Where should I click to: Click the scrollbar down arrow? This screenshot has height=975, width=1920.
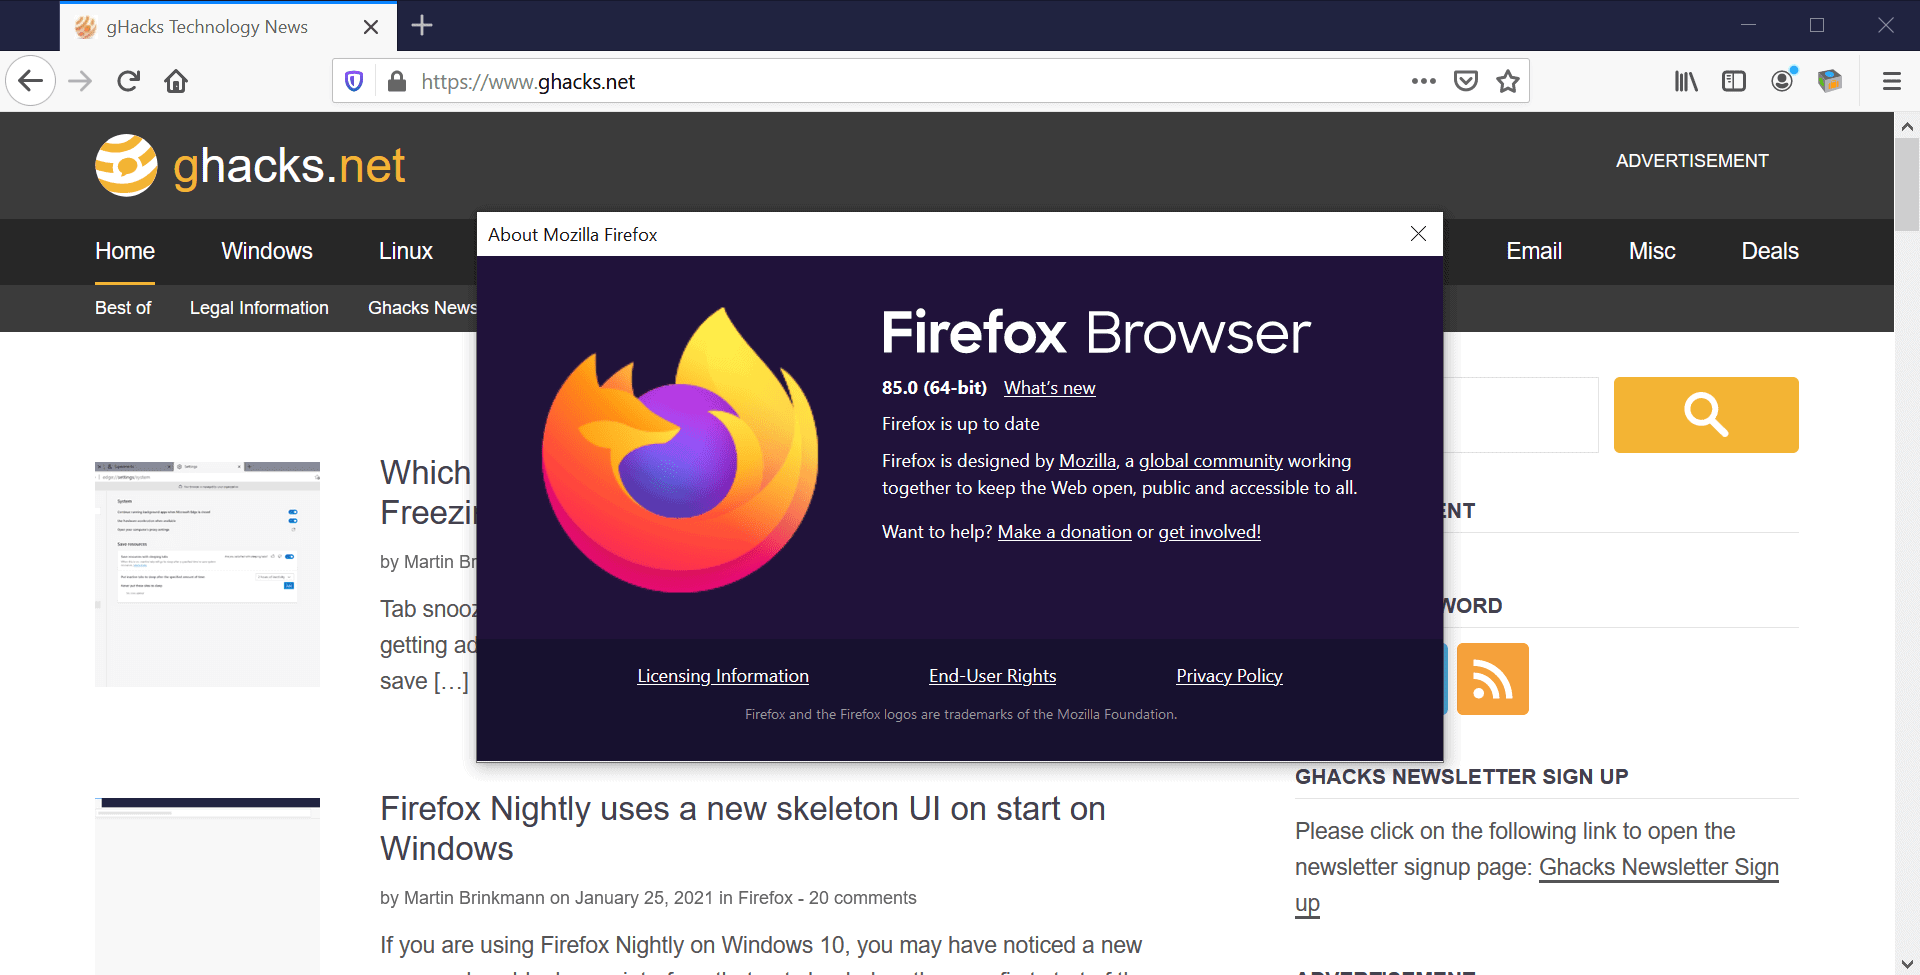[1907, 964]
